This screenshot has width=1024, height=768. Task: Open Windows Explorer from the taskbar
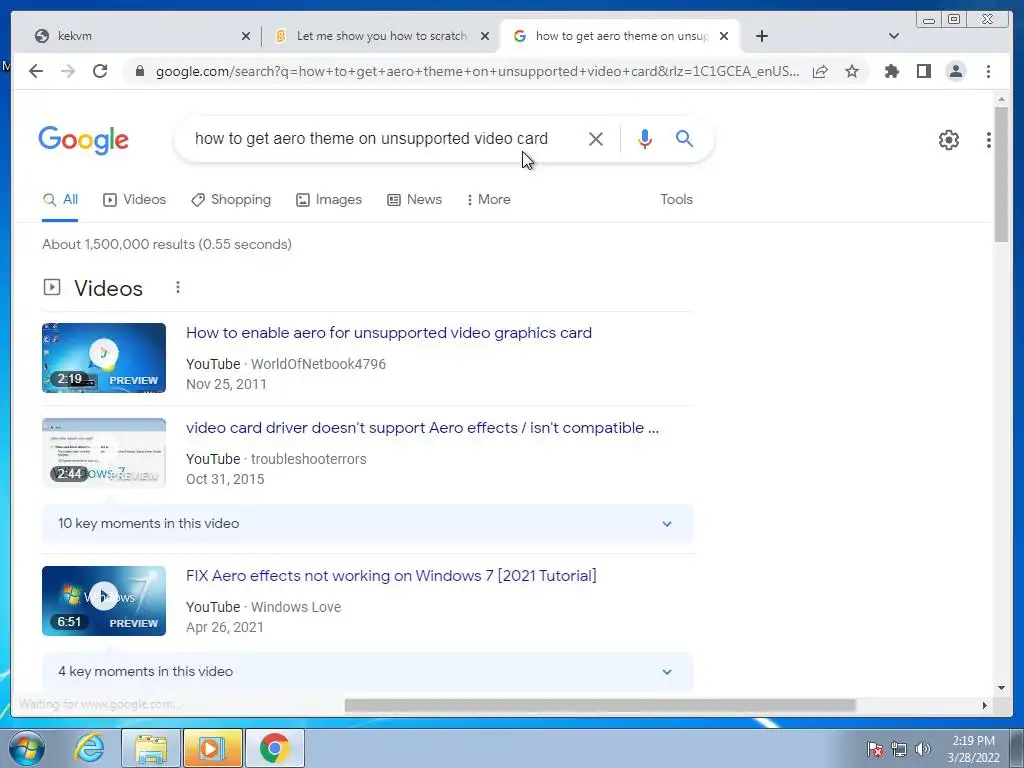(151, 748)
